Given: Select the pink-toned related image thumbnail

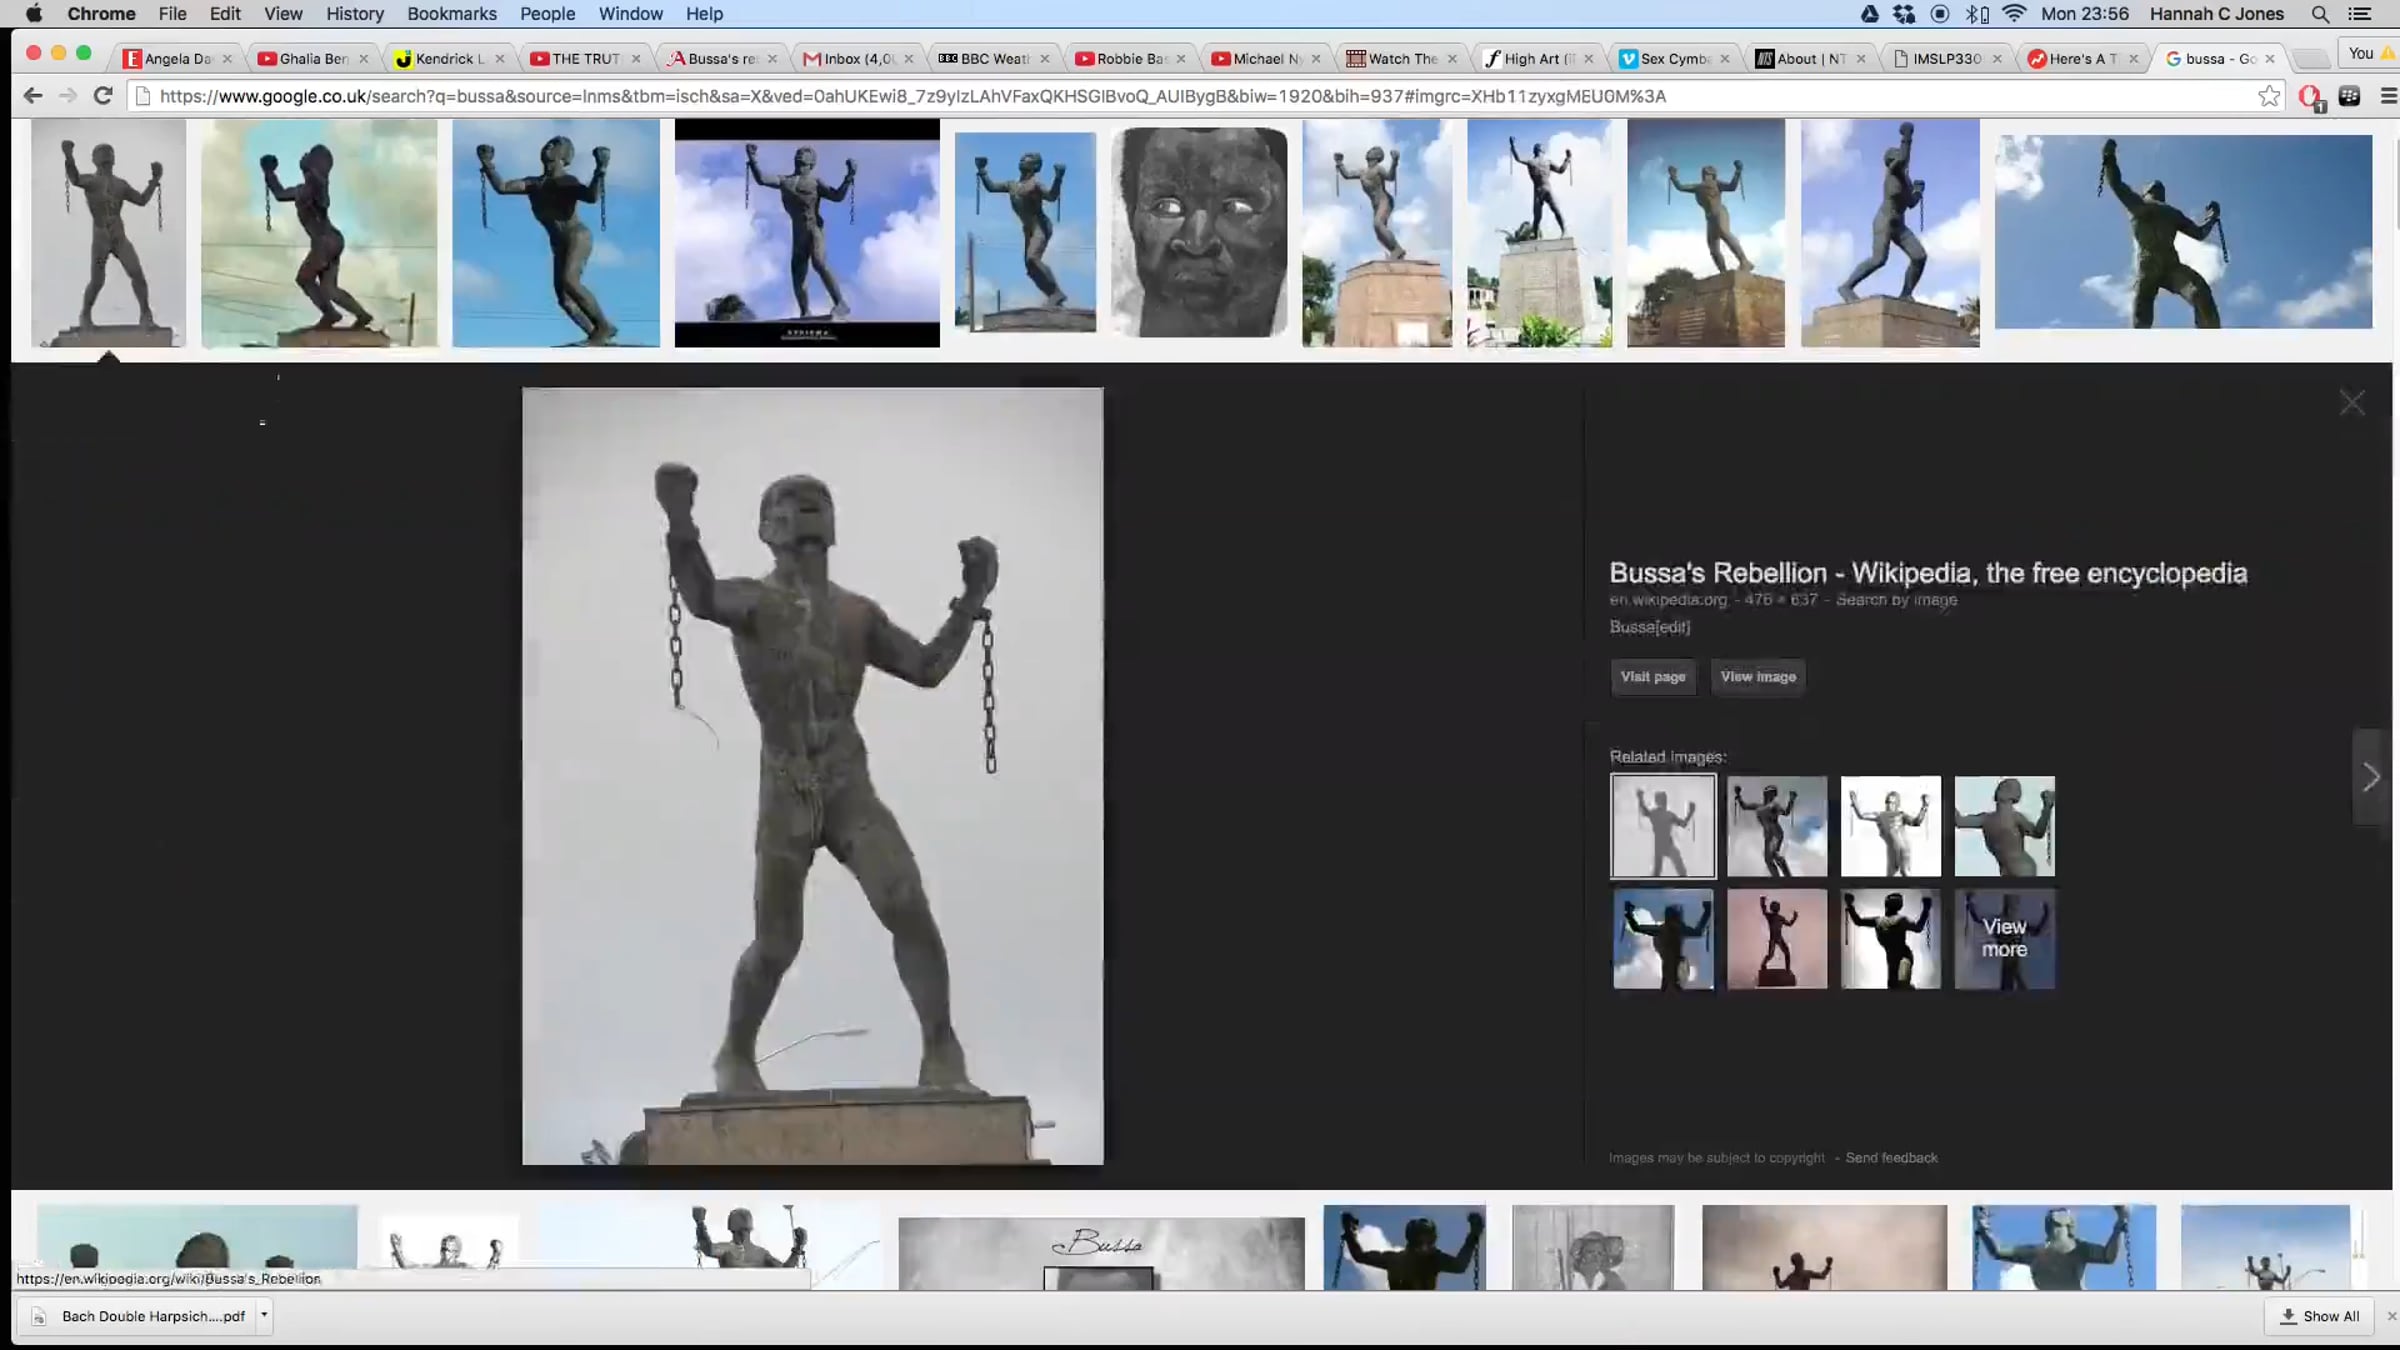Looking at the screenshot, I should 1777,938.
